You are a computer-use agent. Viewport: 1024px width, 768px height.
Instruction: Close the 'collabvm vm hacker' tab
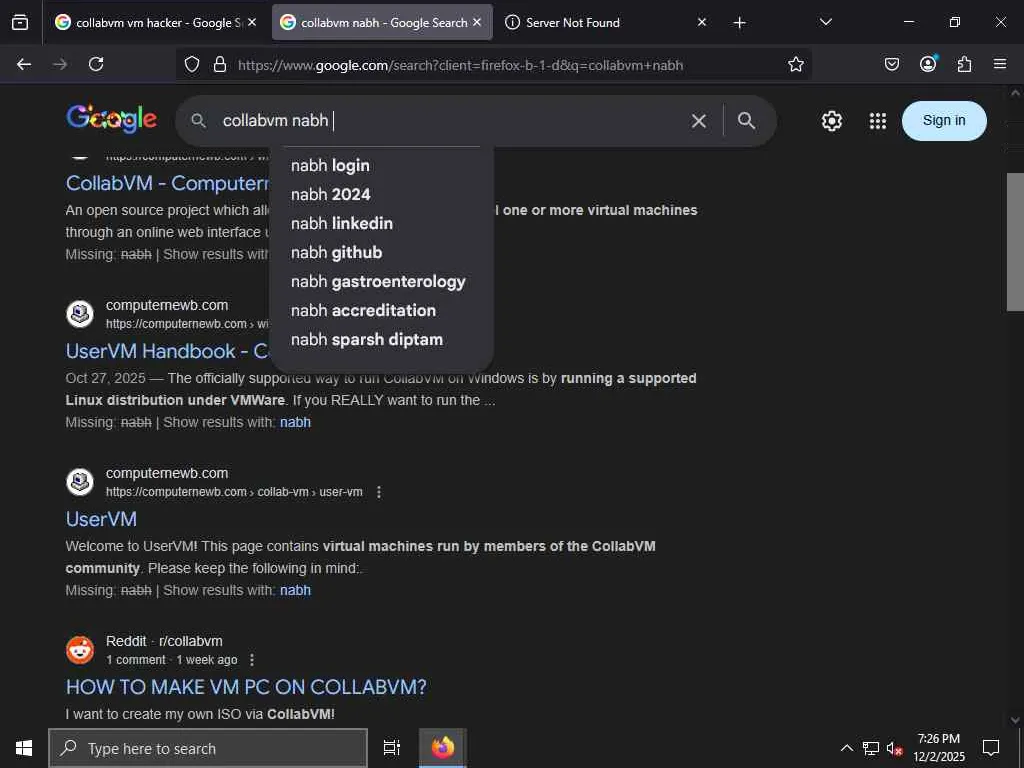252,22
